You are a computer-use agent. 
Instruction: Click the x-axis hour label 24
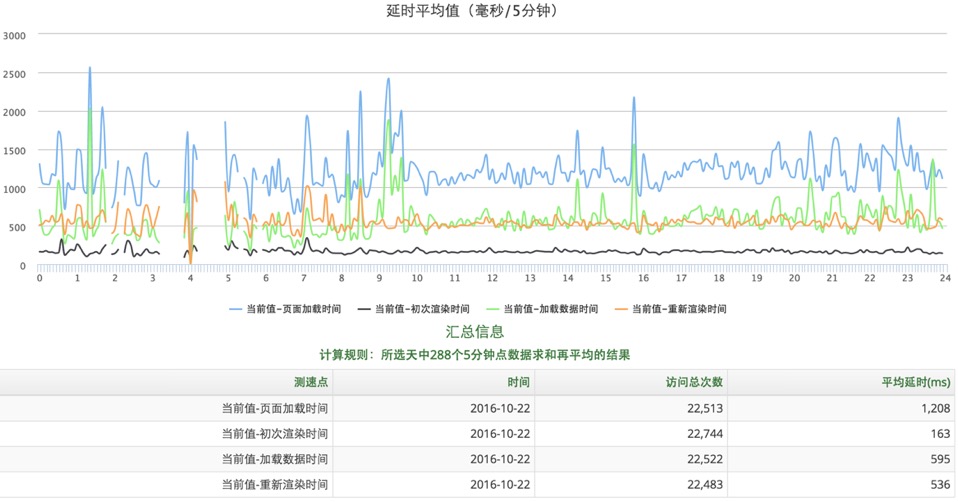945,278
